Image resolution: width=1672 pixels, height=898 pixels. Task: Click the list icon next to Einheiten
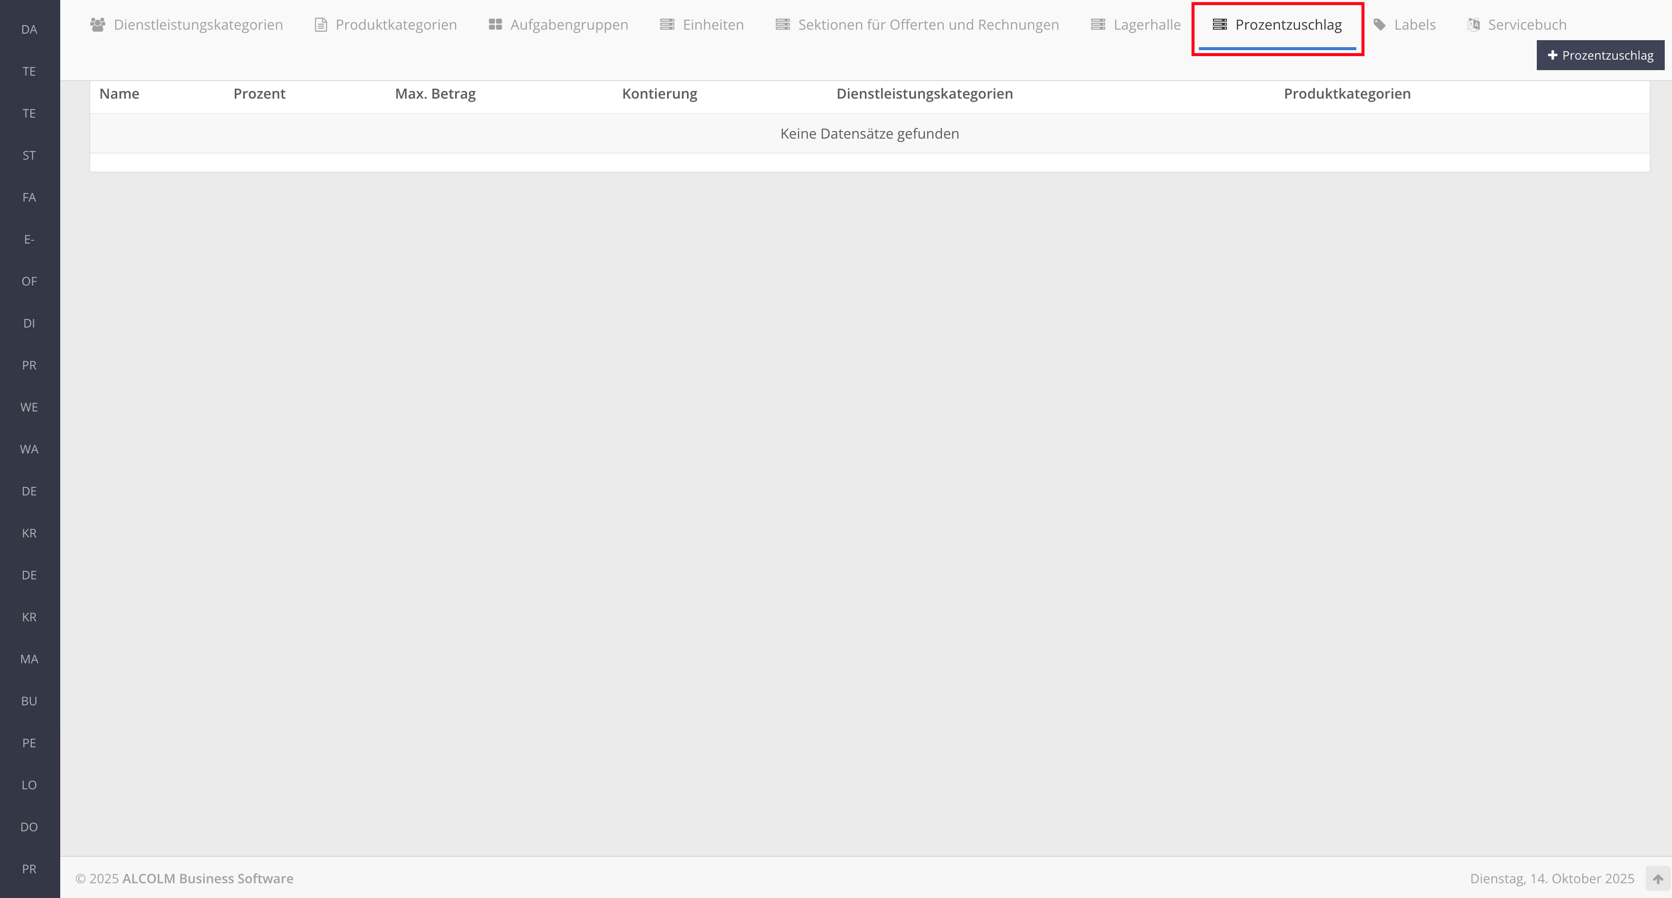[x=667, y=25]
